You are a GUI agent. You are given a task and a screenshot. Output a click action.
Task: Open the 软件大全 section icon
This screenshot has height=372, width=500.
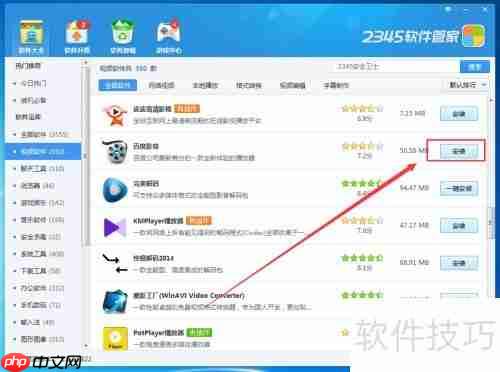(31, 37)
